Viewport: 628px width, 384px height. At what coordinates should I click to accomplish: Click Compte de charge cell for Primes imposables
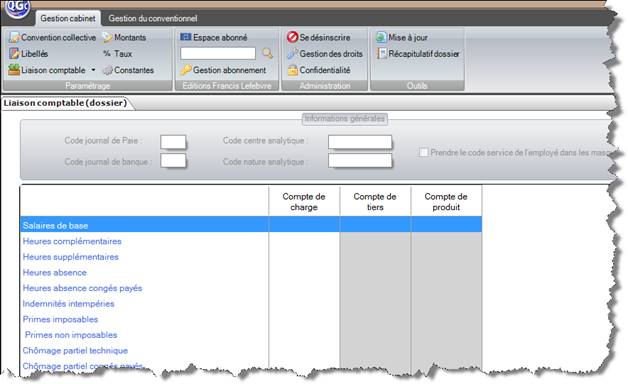tap(304, 319)
